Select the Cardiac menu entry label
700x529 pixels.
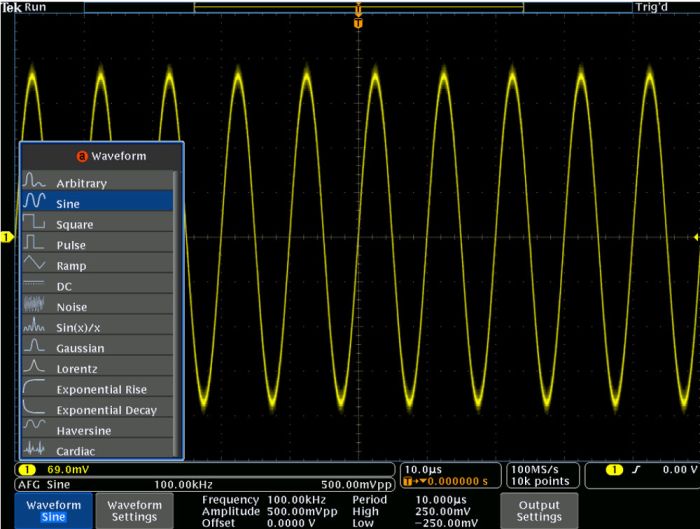click(75, 451)
